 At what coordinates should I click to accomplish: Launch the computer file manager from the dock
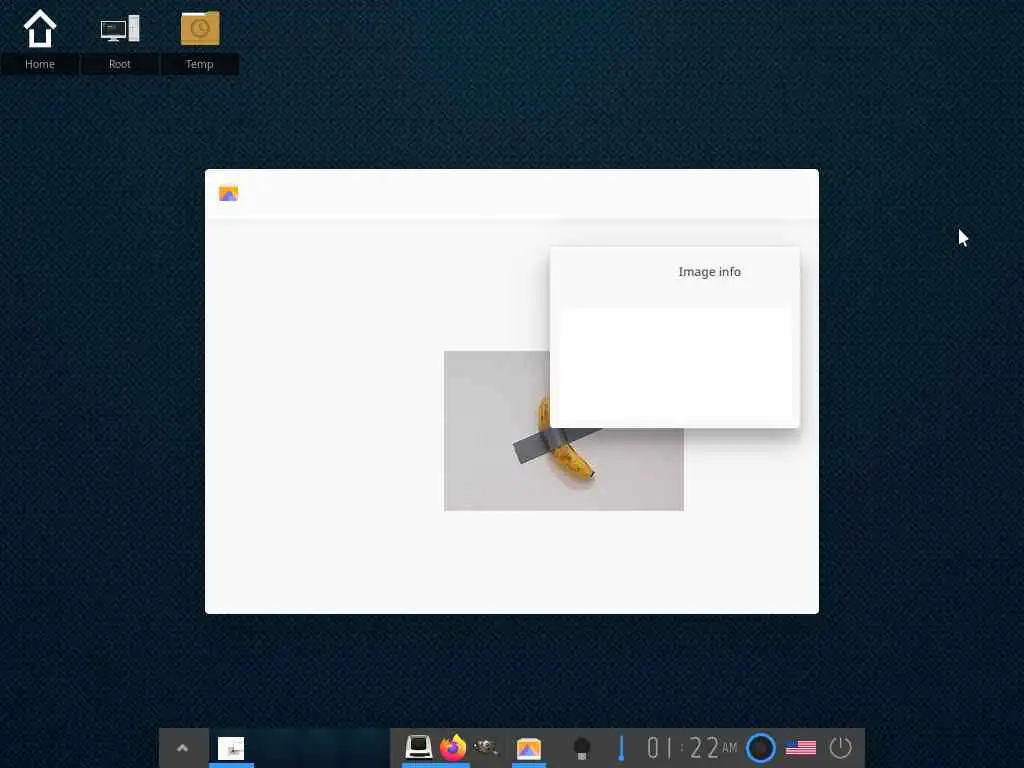click(419, 747)
